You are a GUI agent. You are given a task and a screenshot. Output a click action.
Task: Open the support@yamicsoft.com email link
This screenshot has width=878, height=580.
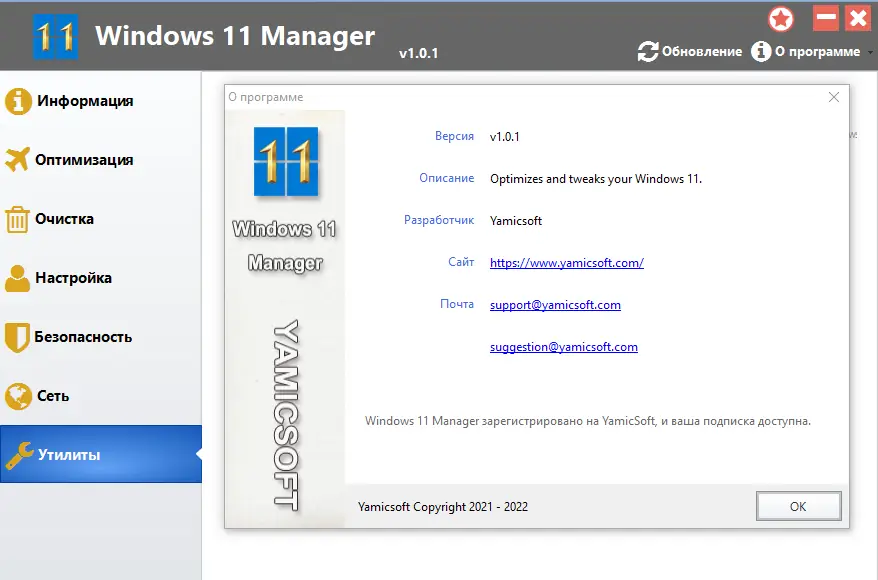[x=553, y=304]
